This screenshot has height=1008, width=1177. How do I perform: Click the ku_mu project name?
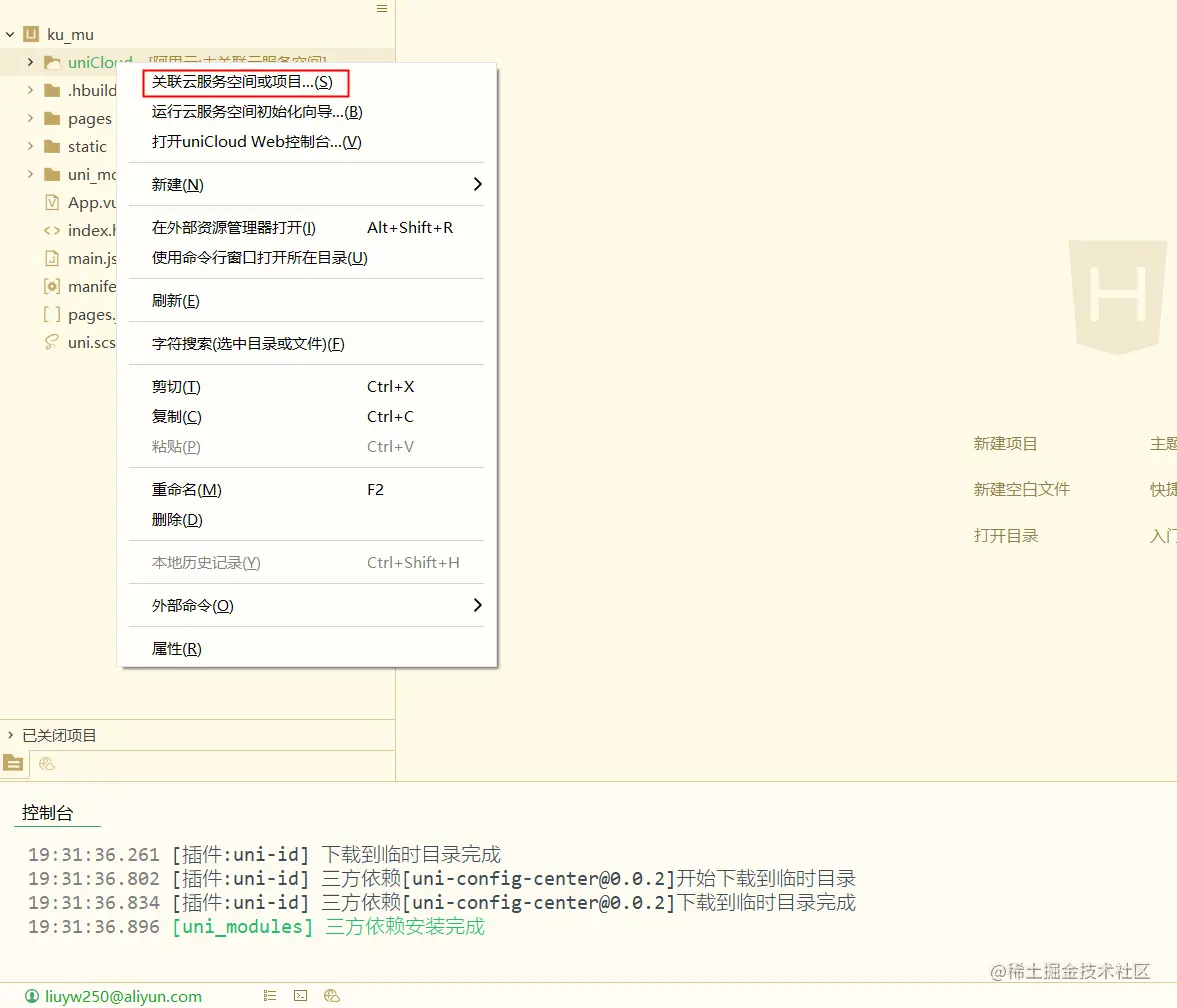(71, 35)
